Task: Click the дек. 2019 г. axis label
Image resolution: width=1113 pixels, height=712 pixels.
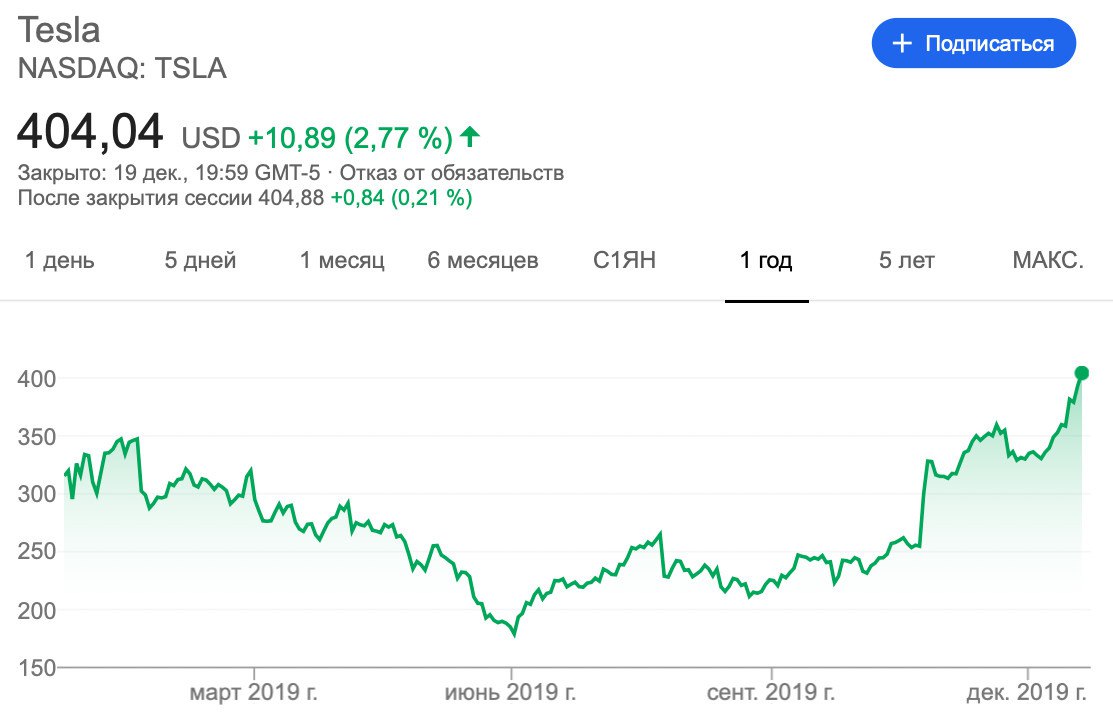Action: pos(1027,692)
